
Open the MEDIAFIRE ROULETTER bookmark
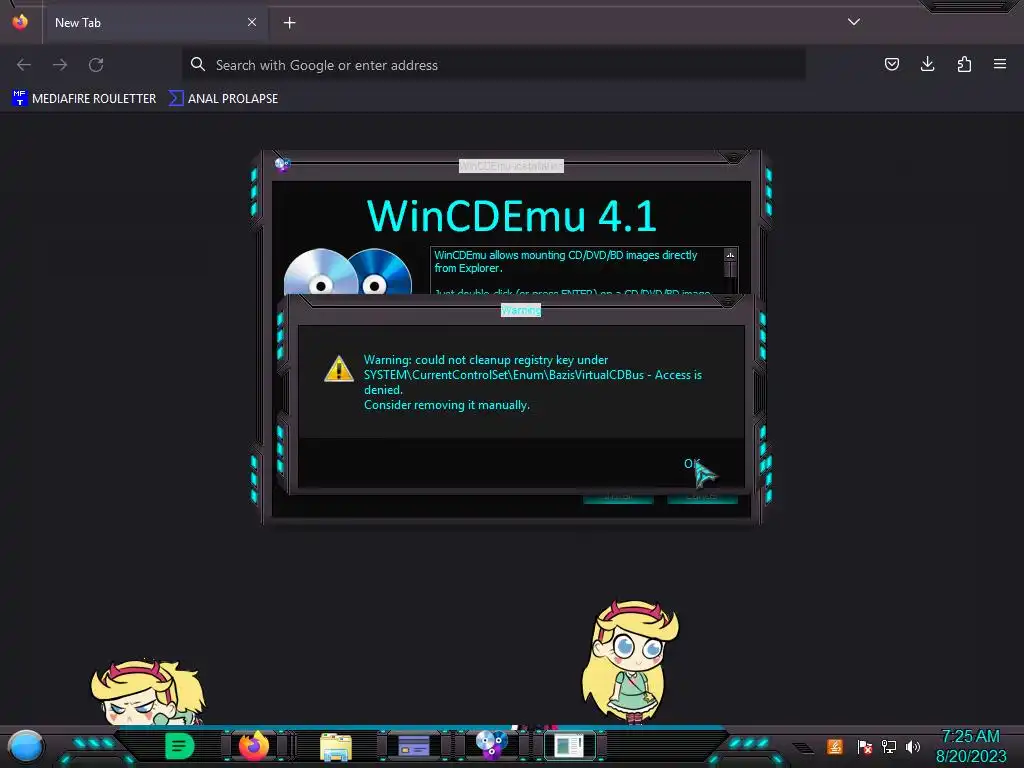point(84,99)
